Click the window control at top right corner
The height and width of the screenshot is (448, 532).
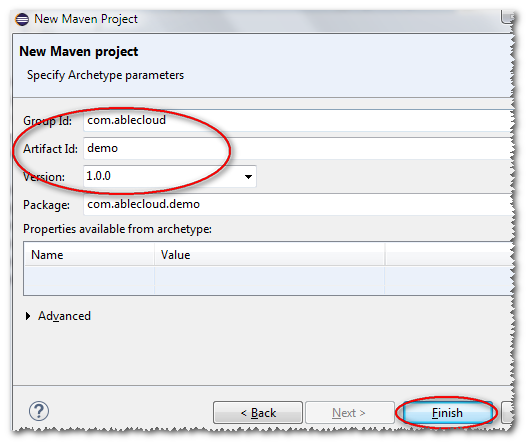click(x=507, y=17)
